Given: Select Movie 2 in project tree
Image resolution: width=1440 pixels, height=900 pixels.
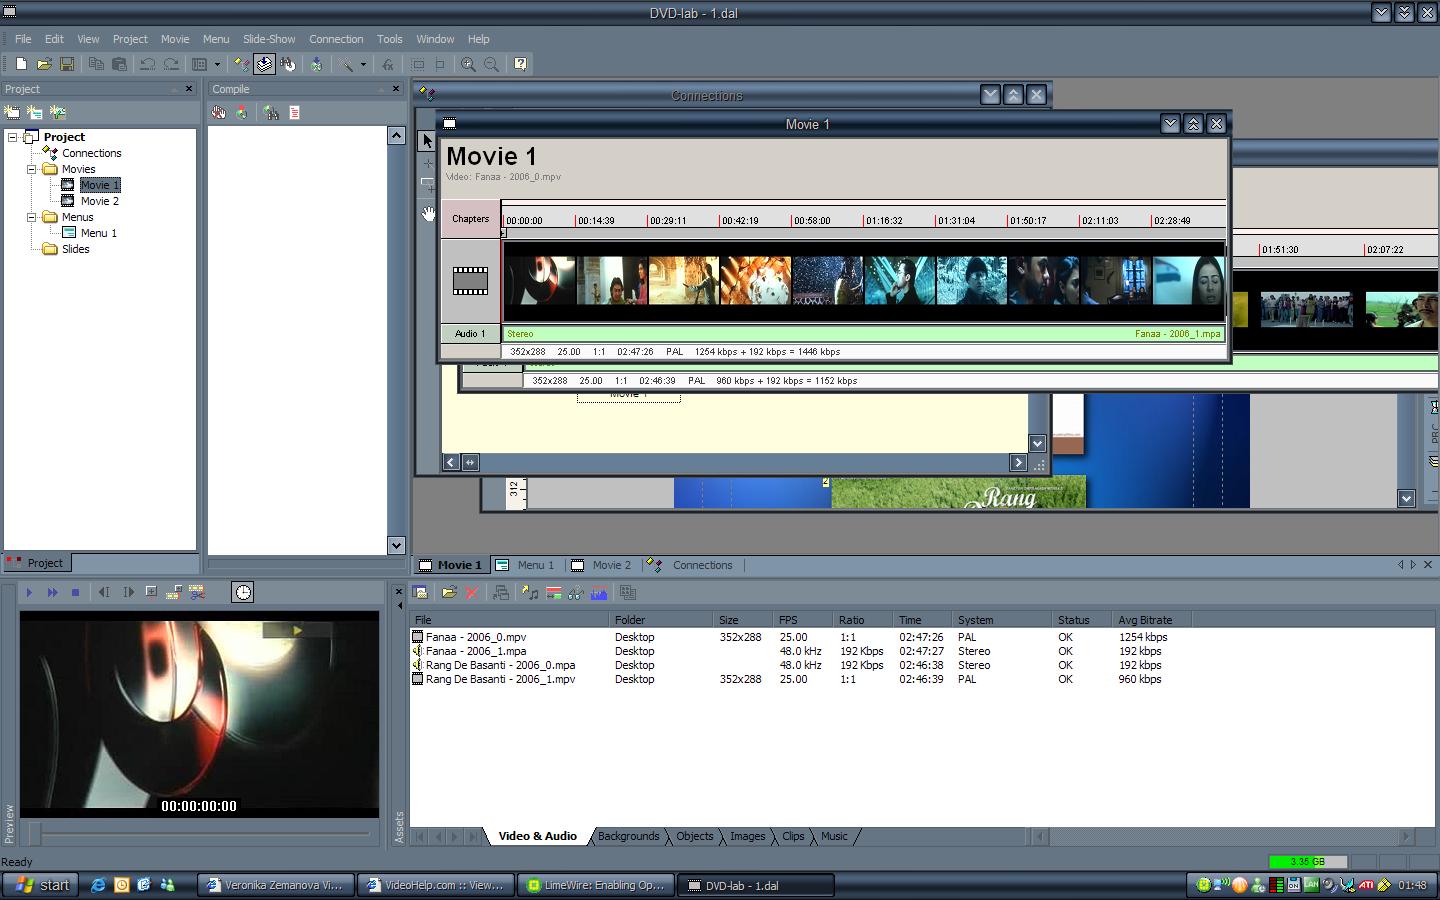Looking at the screenshot, I should [100, 201].
